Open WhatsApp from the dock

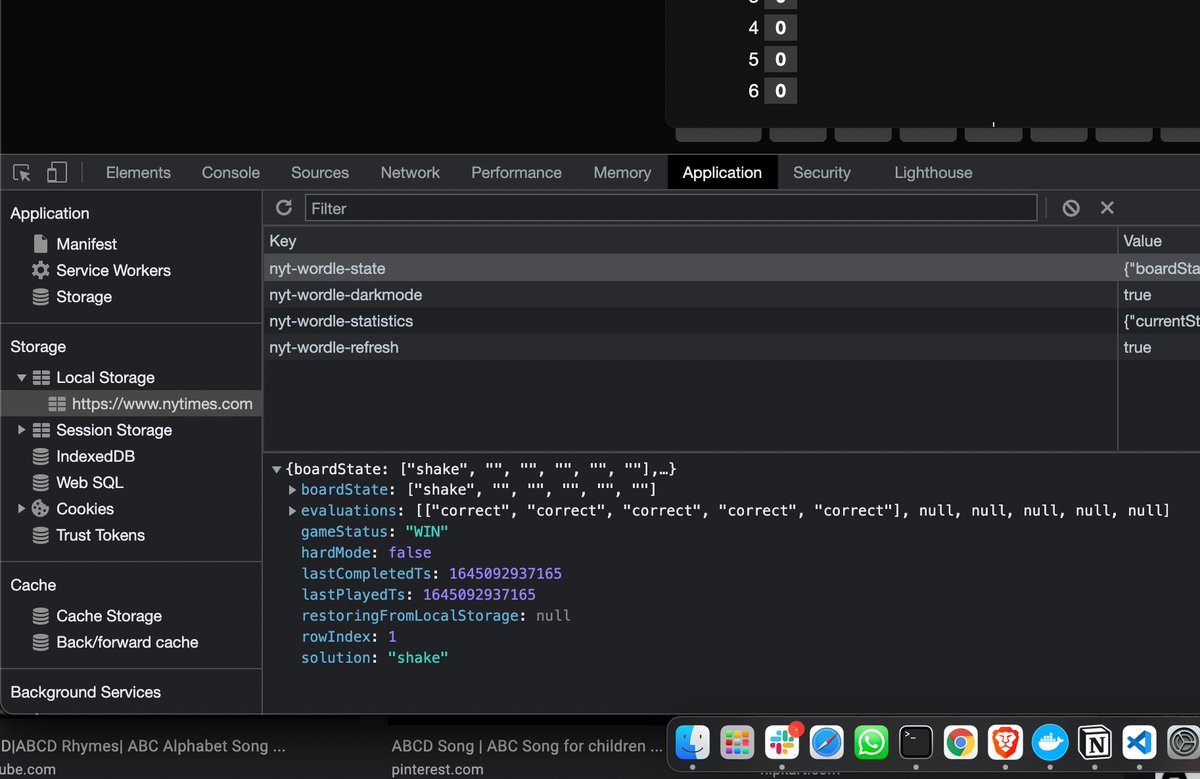871,742
